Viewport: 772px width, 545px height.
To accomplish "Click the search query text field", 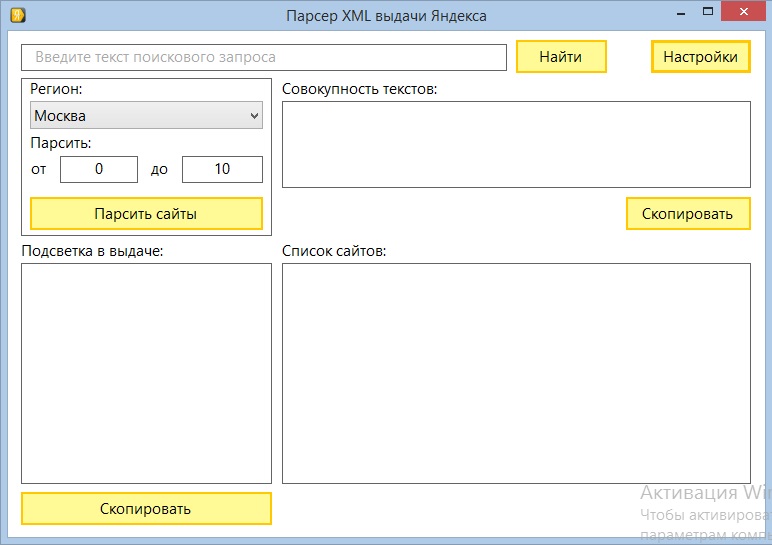I will tap(264, 57).
